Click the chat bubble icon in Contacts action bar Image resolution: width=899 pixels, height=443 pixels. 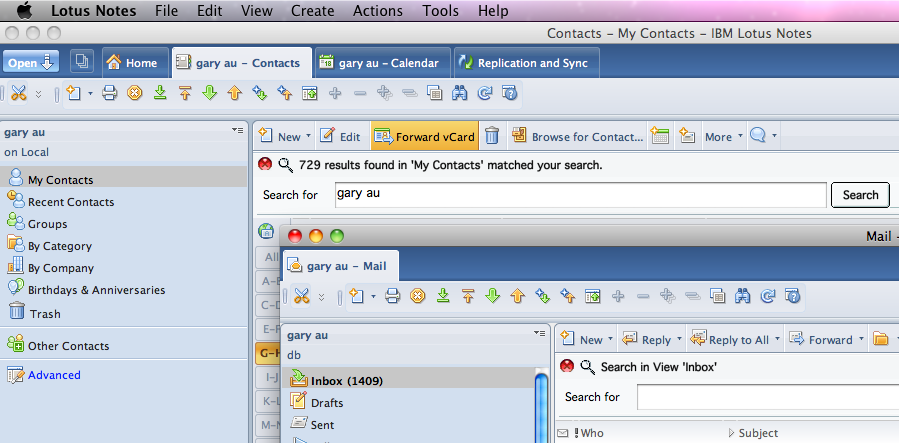click(758, 136)
